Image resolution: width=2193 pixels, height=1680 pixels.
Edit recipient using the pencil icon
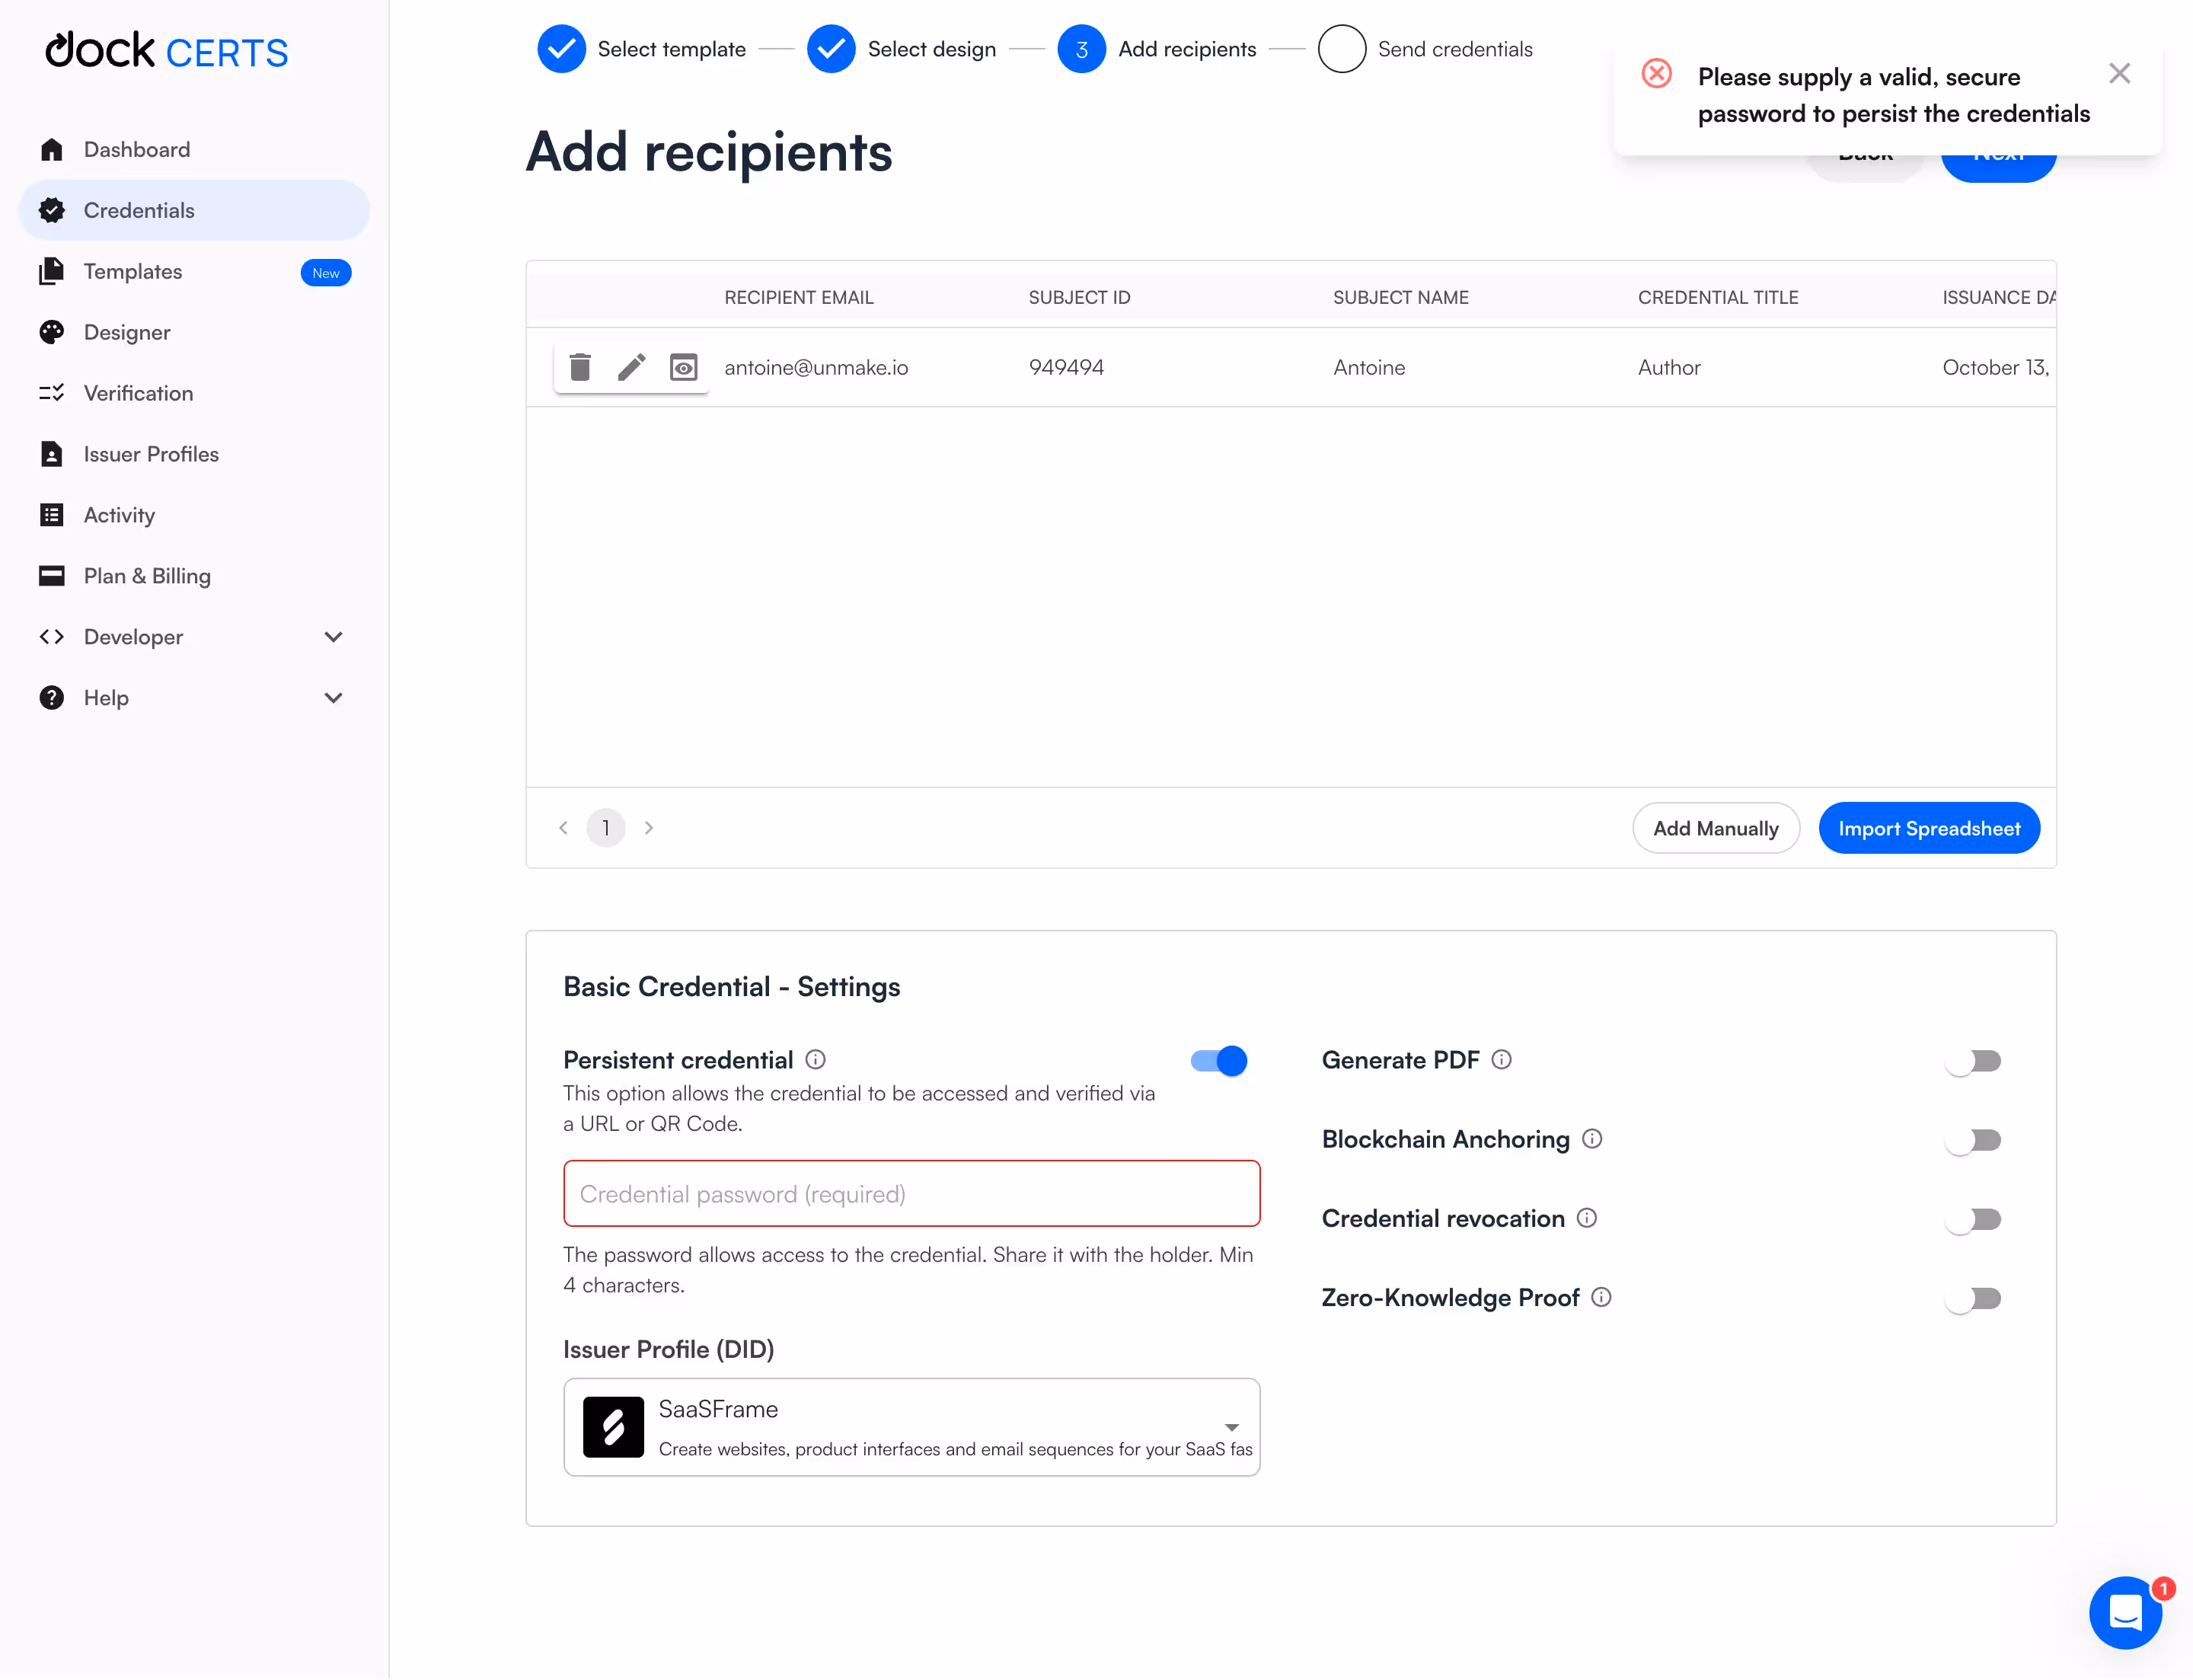coord(631,367)
